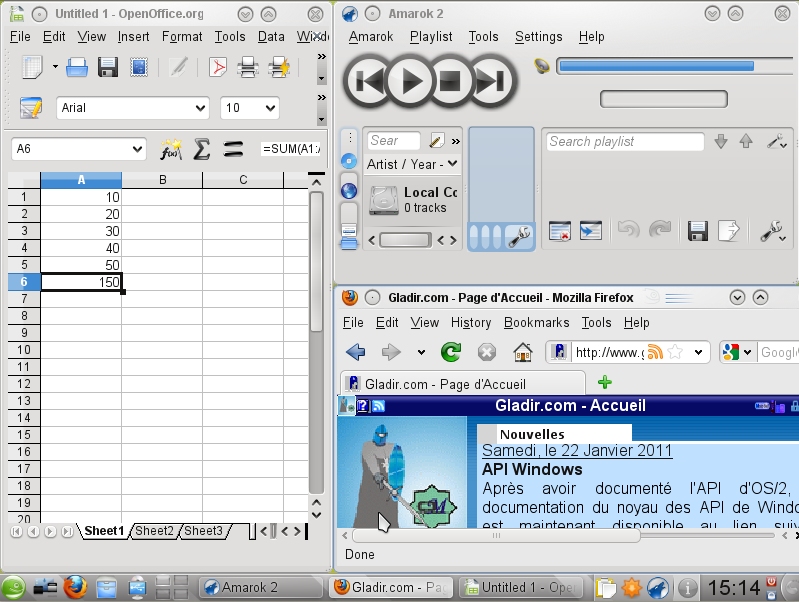Open the Firefox Bookmarks menu
The image size is (799, 602).
[536, 323]
